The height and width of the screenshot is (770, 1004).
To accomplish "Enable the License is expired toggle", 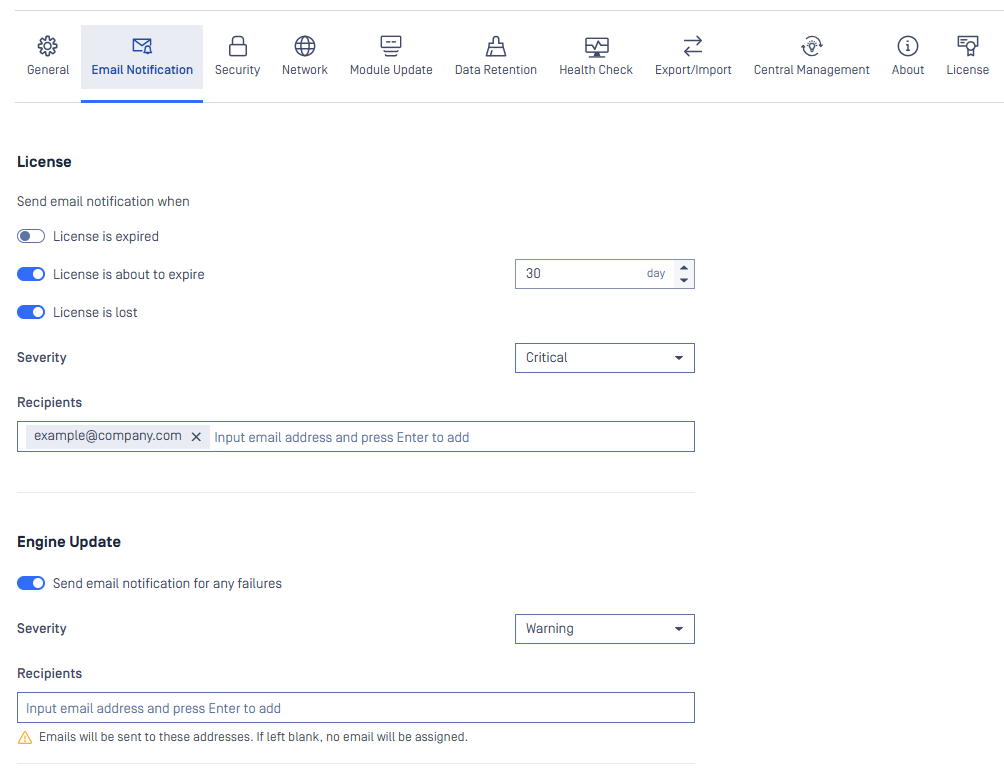I will 31,236.
